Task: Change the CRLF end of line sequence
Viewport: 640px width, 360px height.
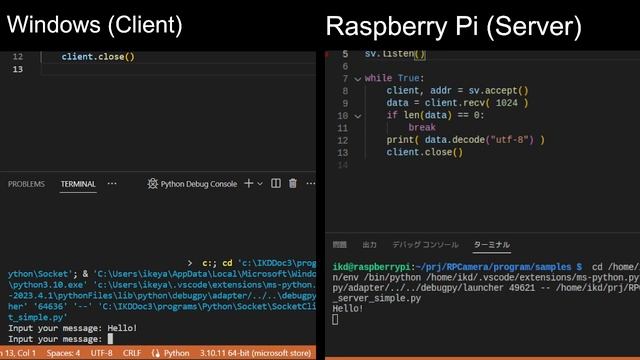Action: 132,353
